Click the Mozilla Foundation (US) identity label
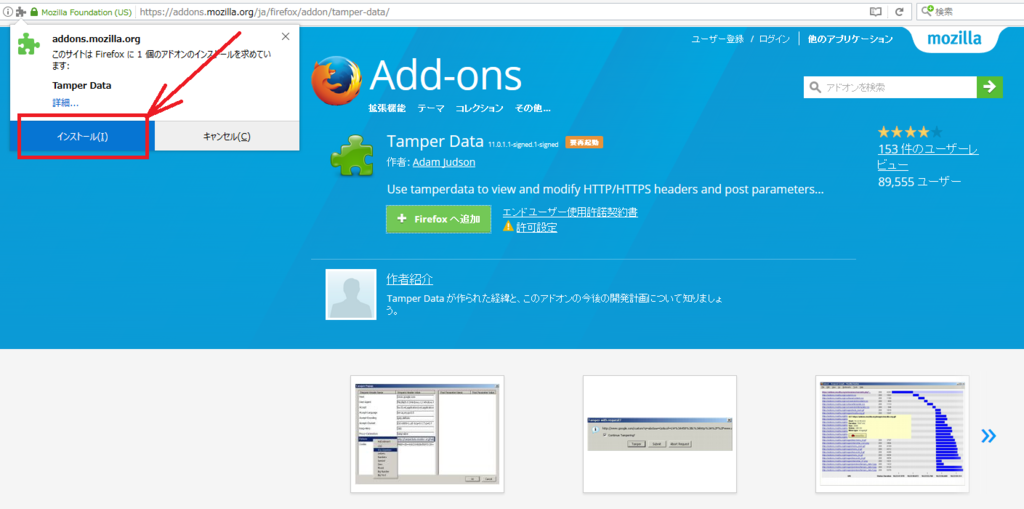This screenshot has width=1024, height=509. (86, 12)
